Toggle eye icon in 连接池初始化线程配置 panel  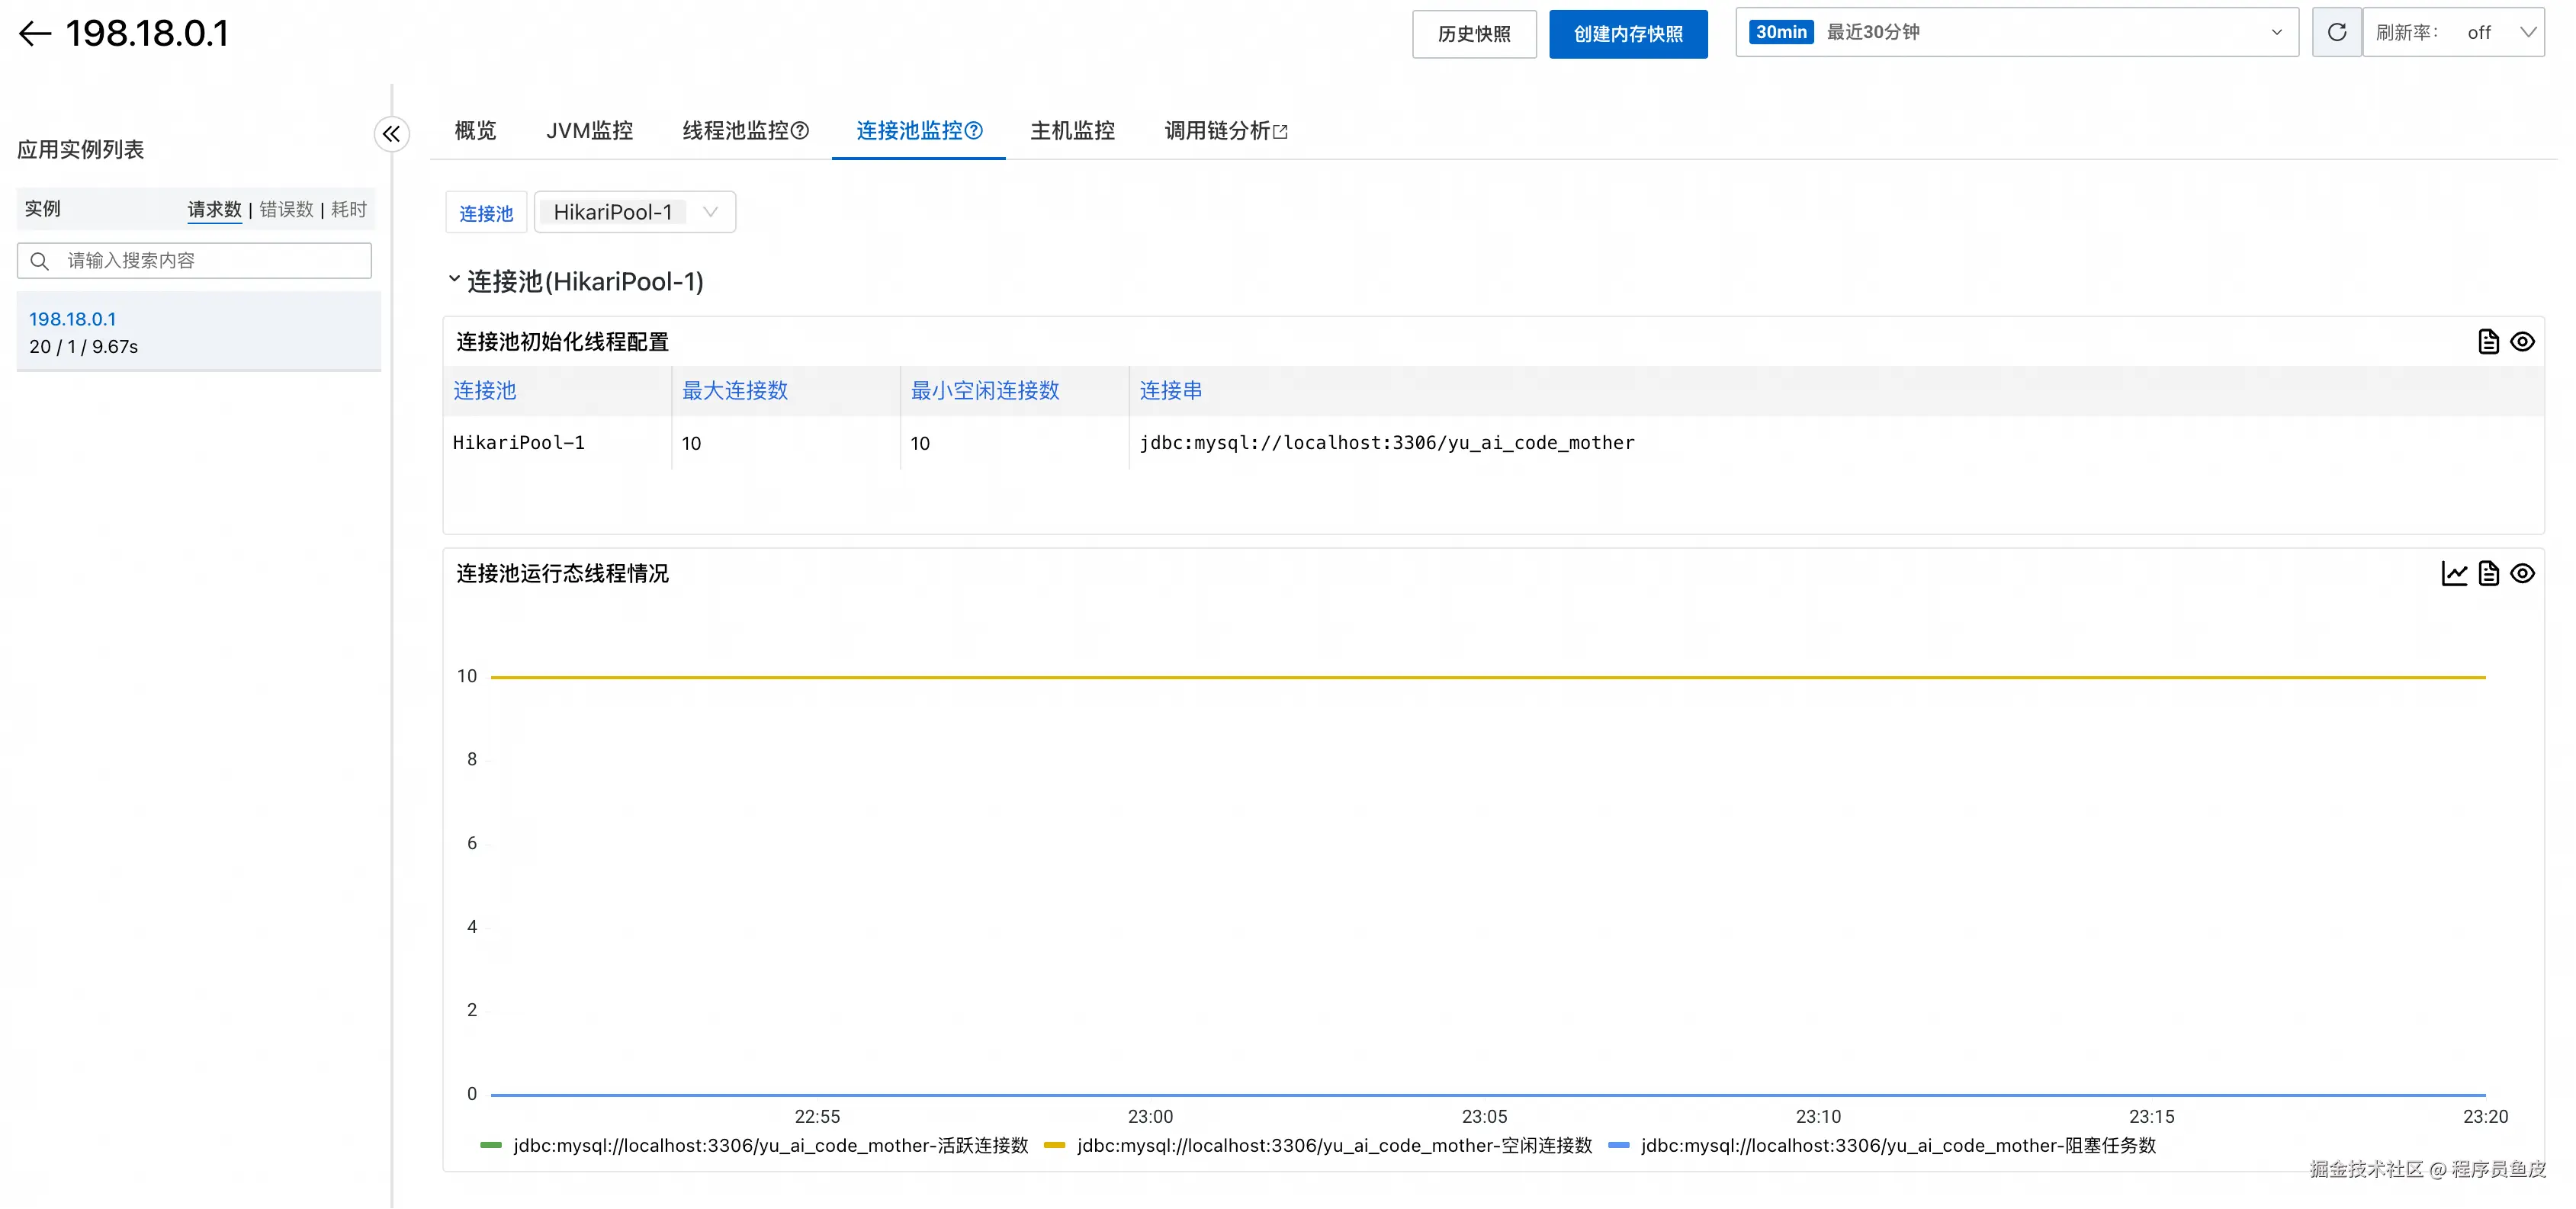2522,342
